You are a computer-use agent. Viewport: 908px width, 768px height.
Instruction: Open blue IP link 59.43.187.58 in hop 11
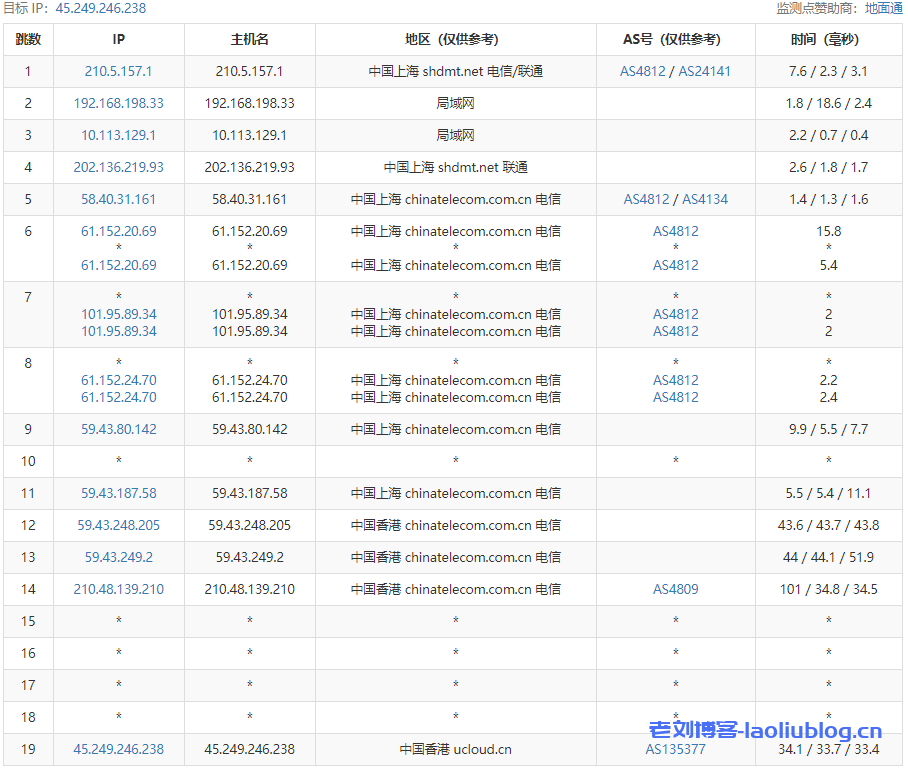click(x=118, y=493)
